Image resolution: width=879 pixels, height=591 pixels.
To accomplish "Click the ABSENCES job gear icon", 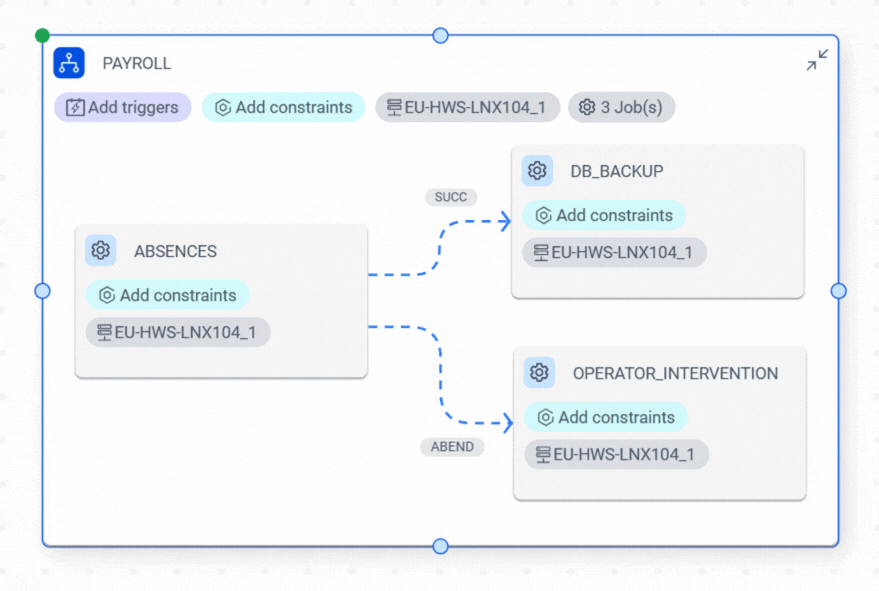I will point(100,250).
